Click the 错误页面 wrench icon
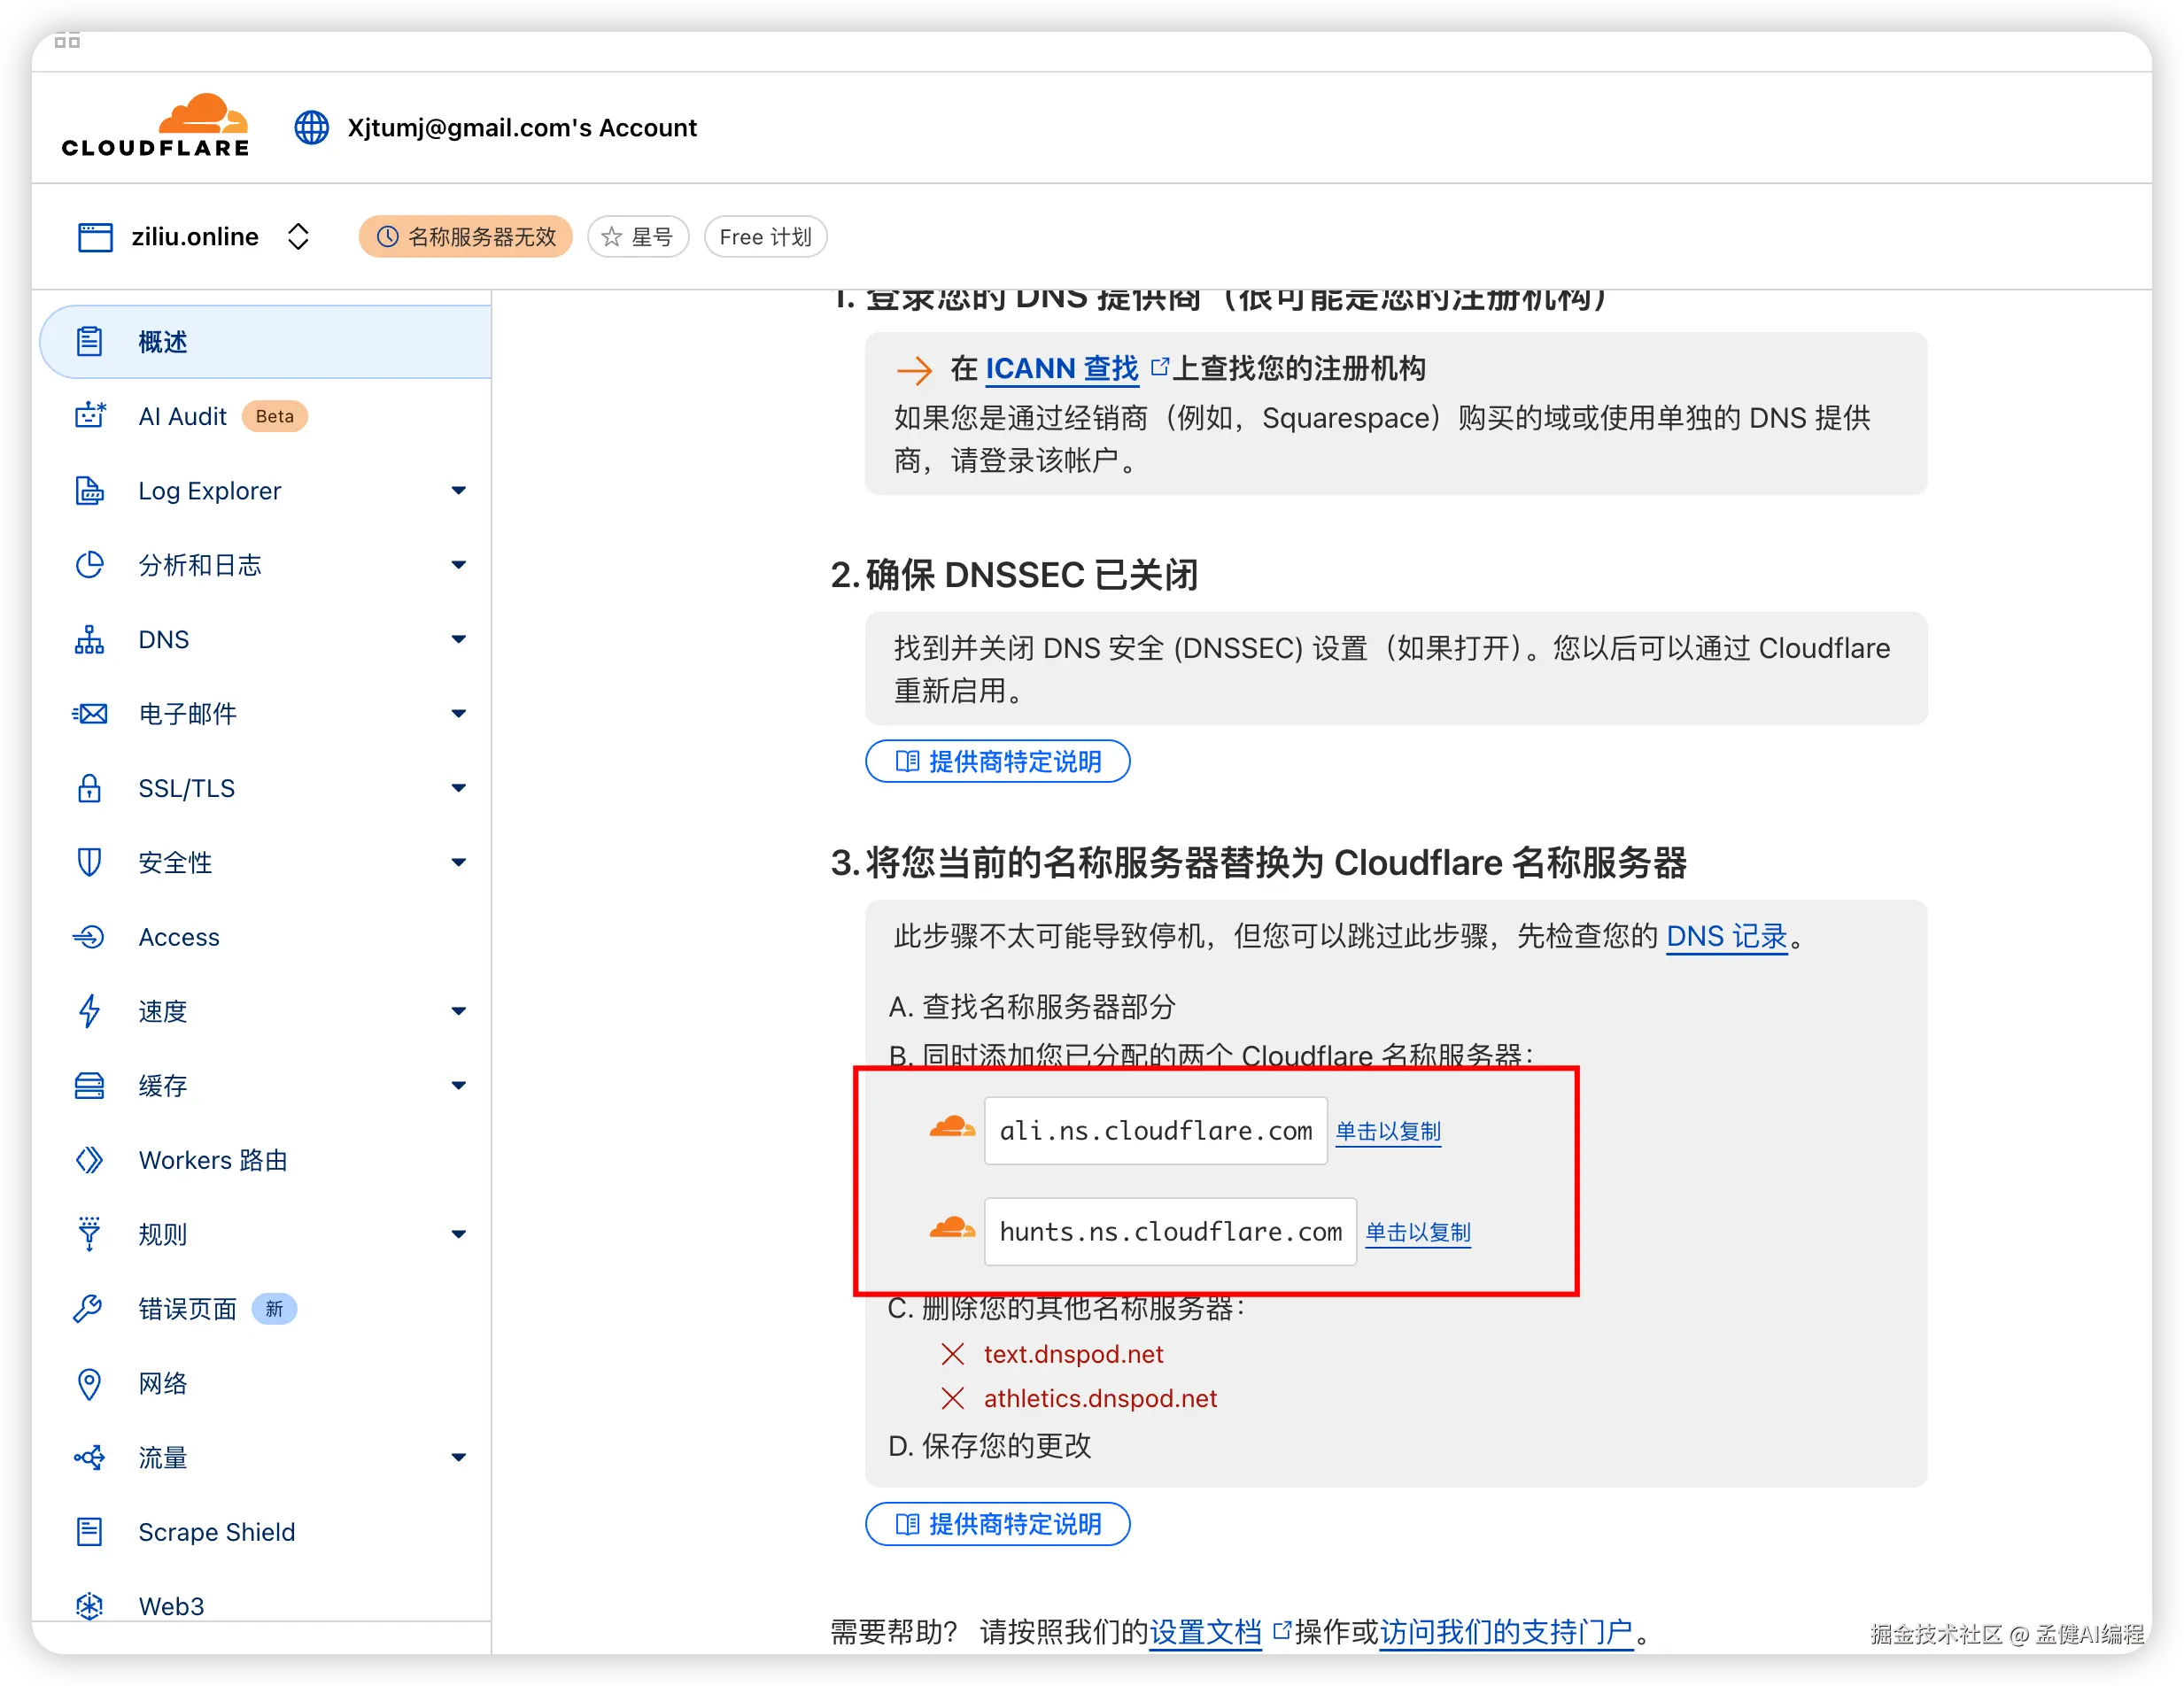Viewport: 2184px width, 1686px height. point(89,1309)
